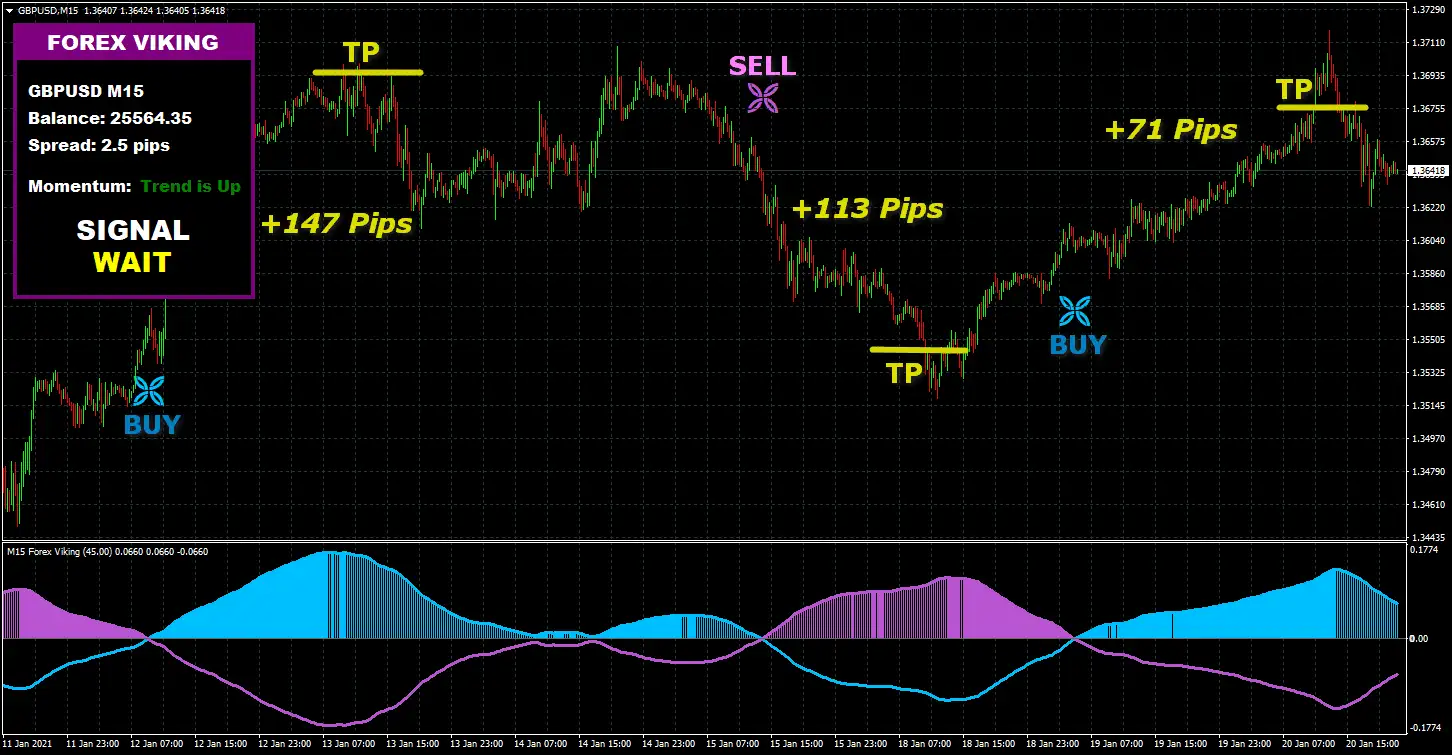The height and width of the screenshot is (755, 1452).
Task: Select the yellow TP line near 13 Jan
Action: (x=368, y=73)
